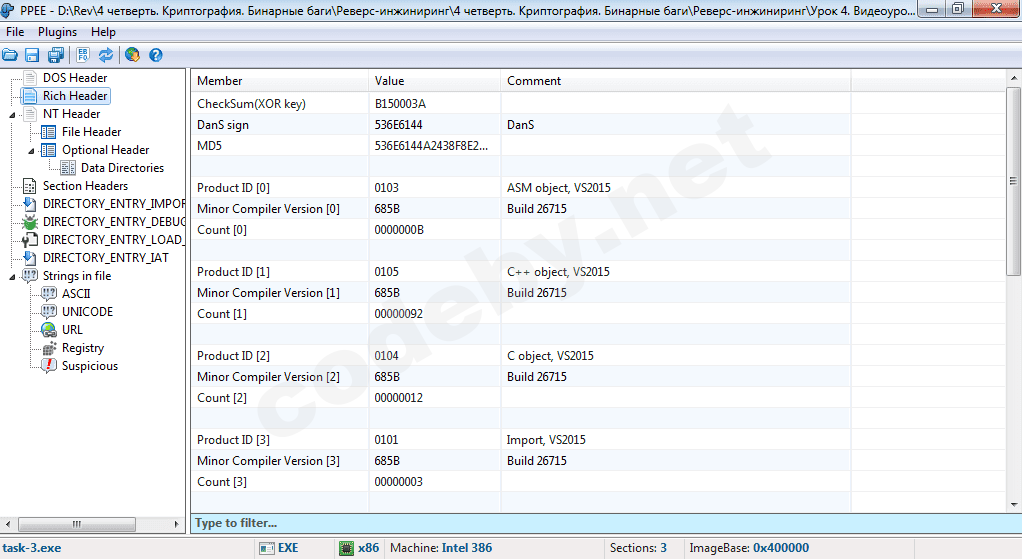Click the Data Directories icon

tap(68, 168)
